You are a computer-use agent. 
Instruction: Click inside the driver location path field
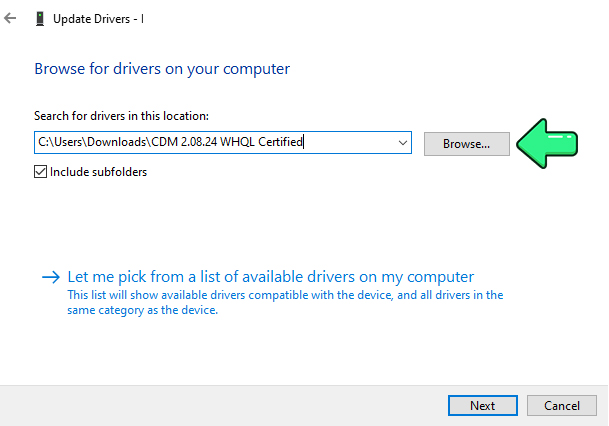click(x=223, y=143)
